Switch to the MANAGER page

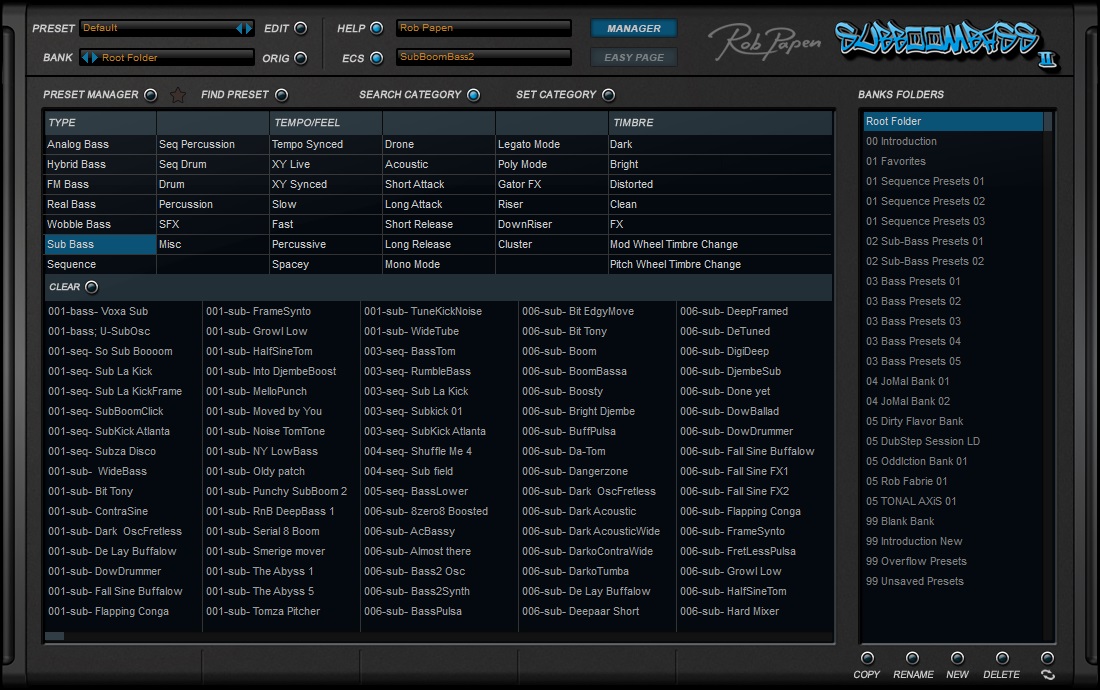(633, 29)
